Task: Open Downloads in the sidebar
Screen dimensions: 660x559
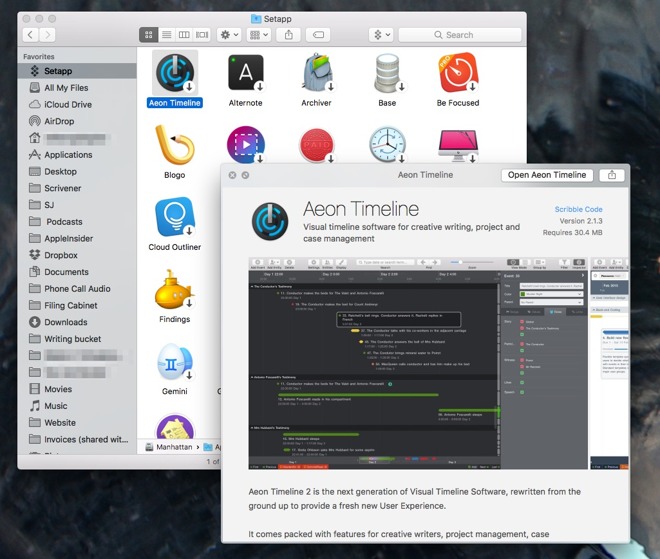Action: point(77,322)
